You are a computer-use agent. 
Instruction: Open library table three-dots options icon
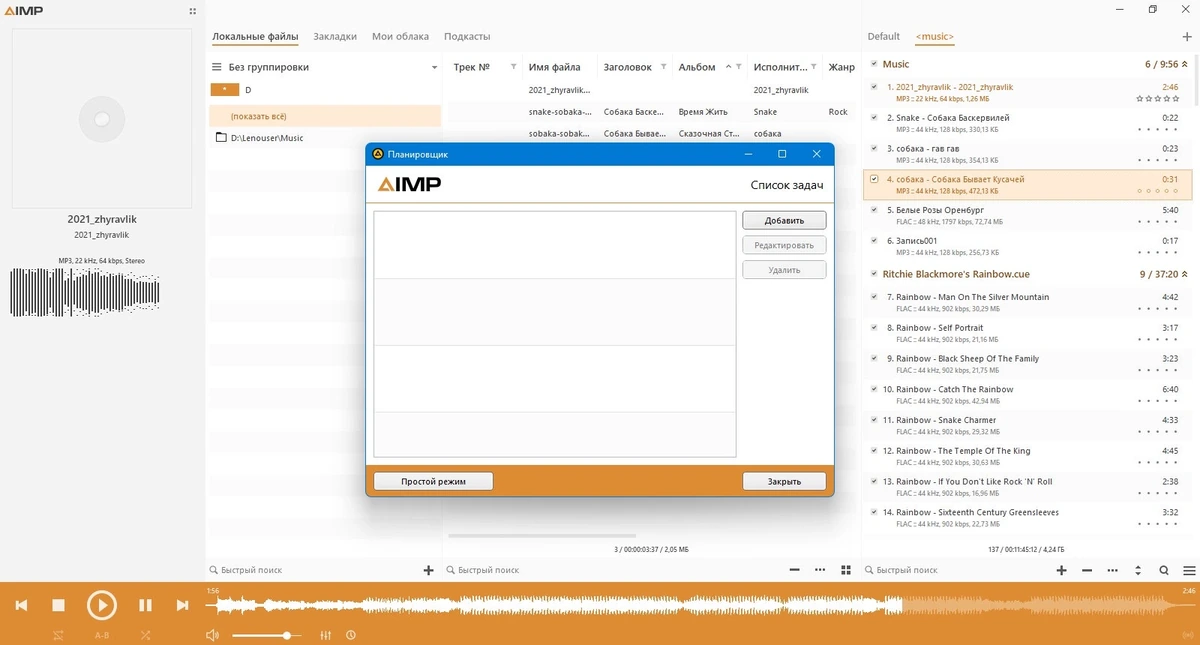point(820,570)
